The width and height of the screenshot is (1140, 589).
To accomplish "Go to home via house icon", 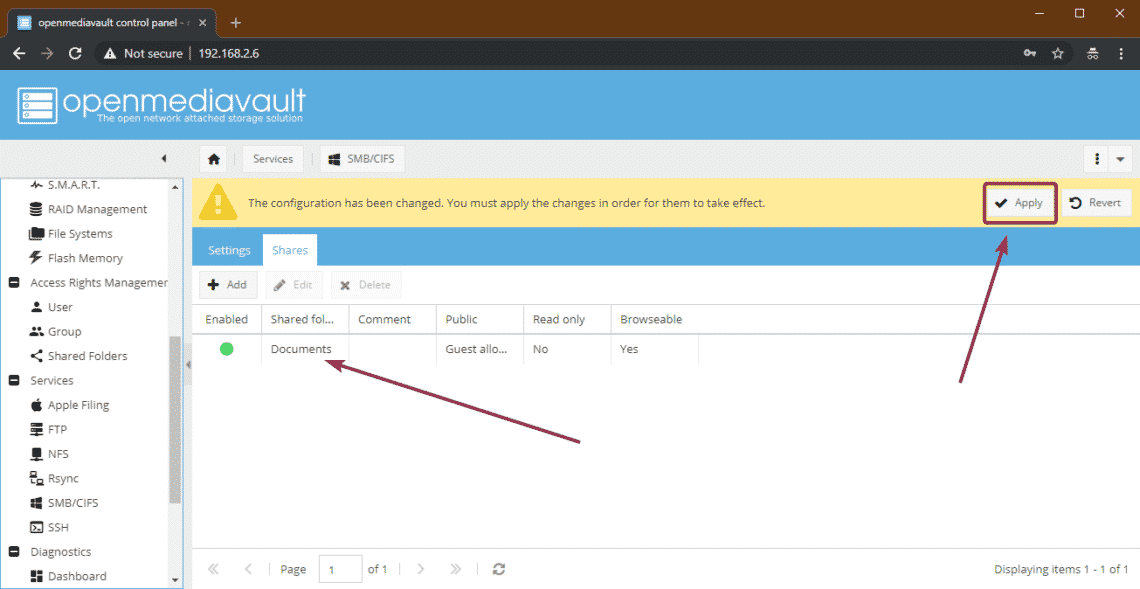I will [214, 159].
